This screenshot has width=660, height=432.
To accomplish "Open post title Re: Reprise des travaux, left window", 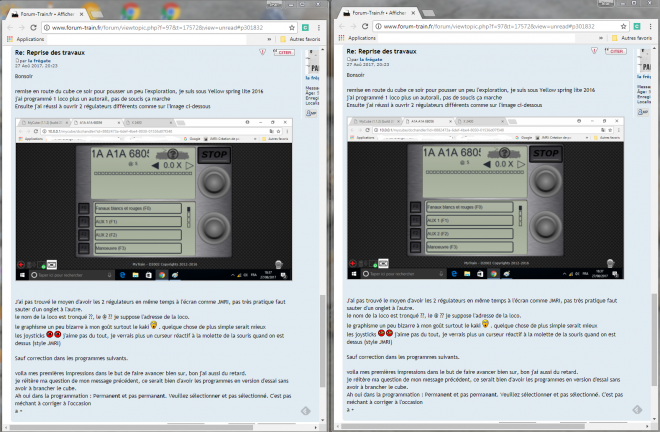I will coord(50,53).
